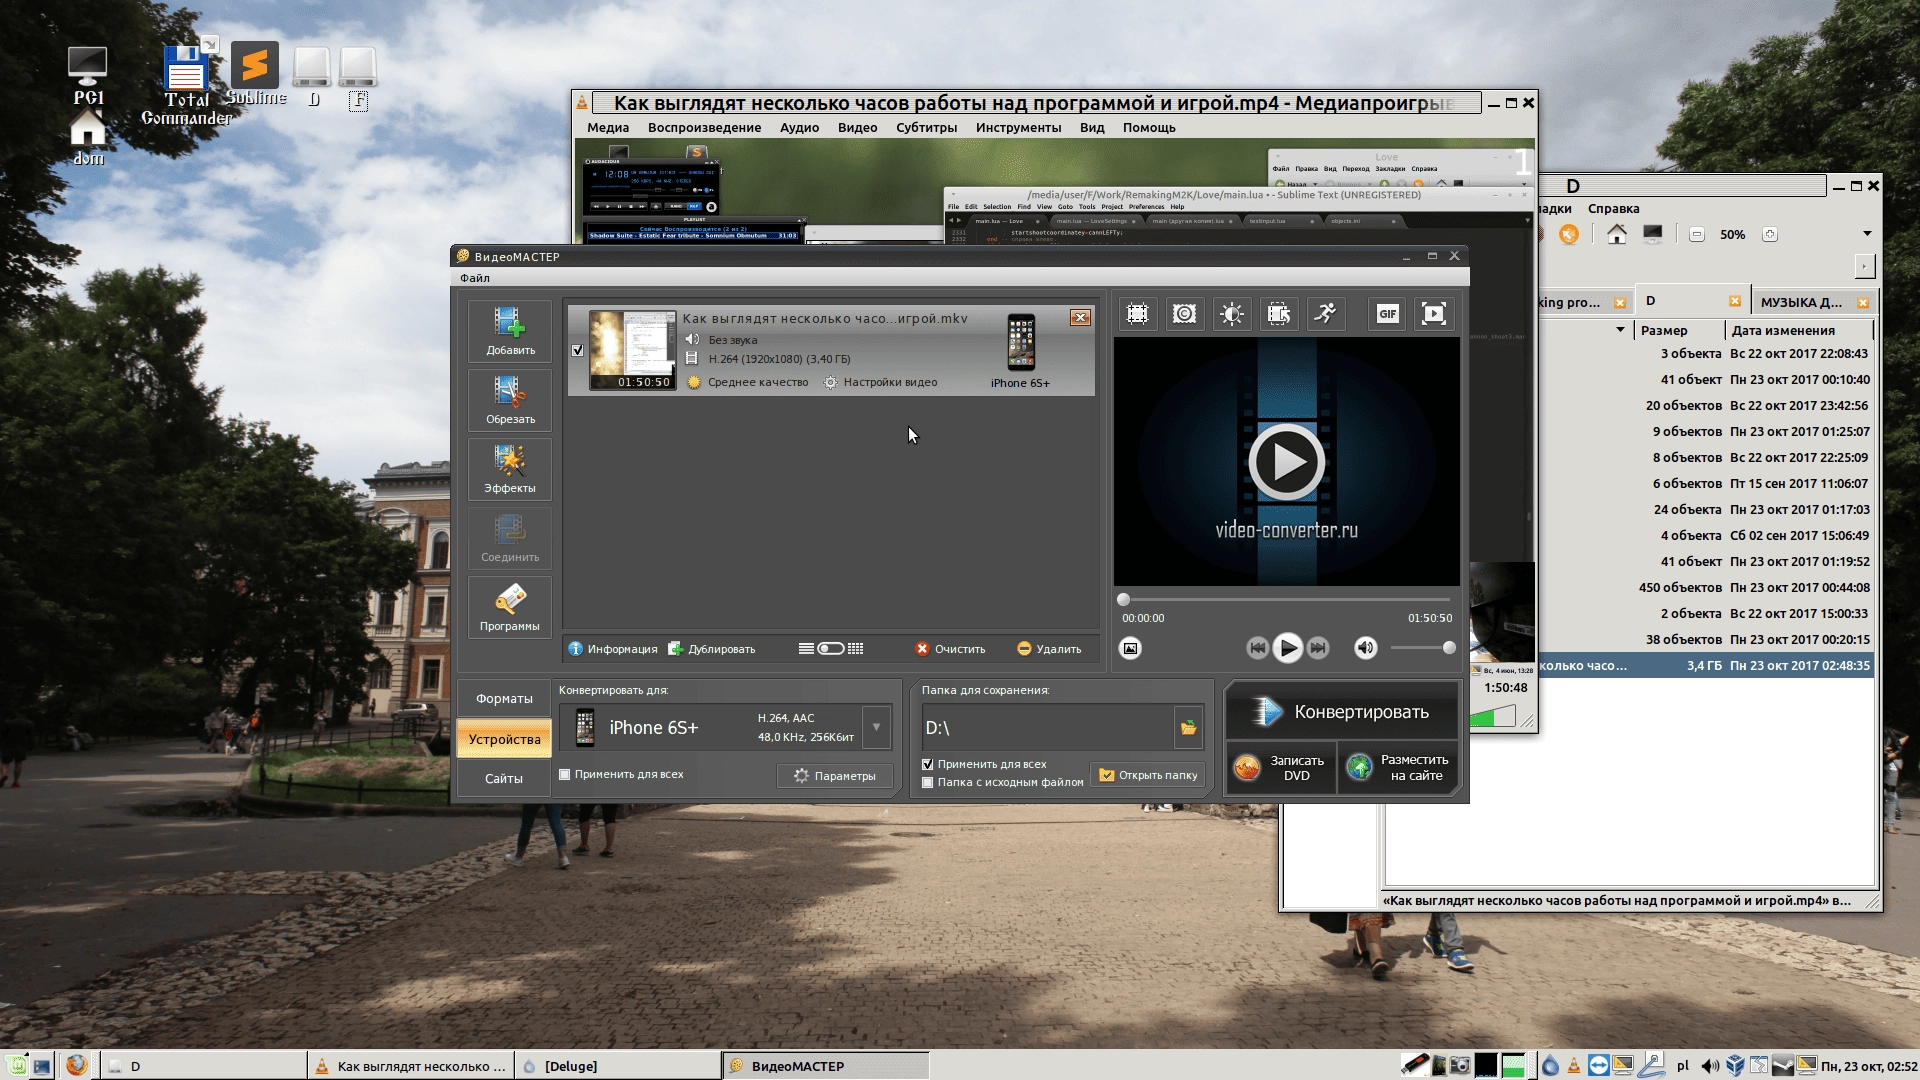Switch to Форматы tab
Viewport: 1920px width, 1080px height.
504,699
